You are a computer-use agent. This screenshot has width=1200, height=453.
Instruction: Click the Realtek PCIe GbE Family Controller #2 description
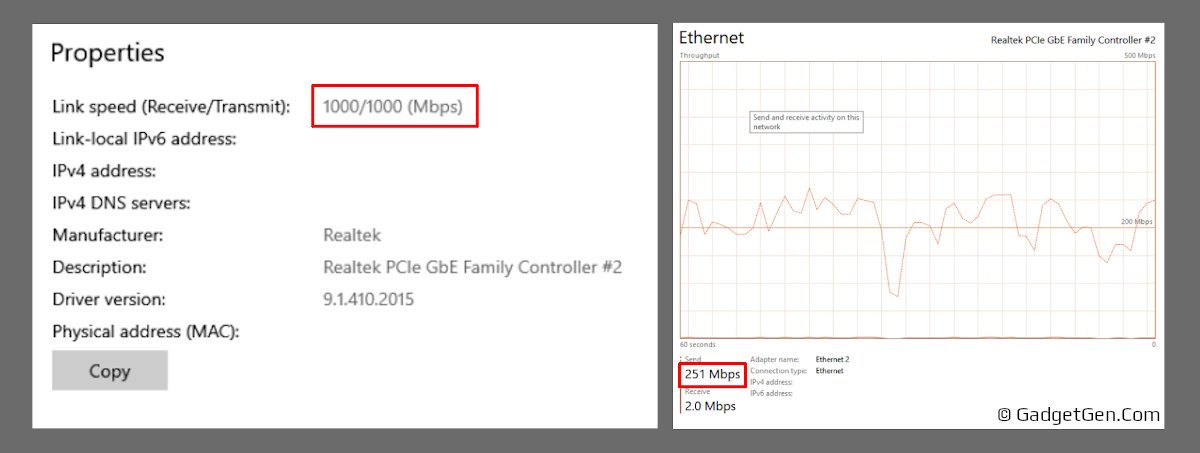[473, 267]
